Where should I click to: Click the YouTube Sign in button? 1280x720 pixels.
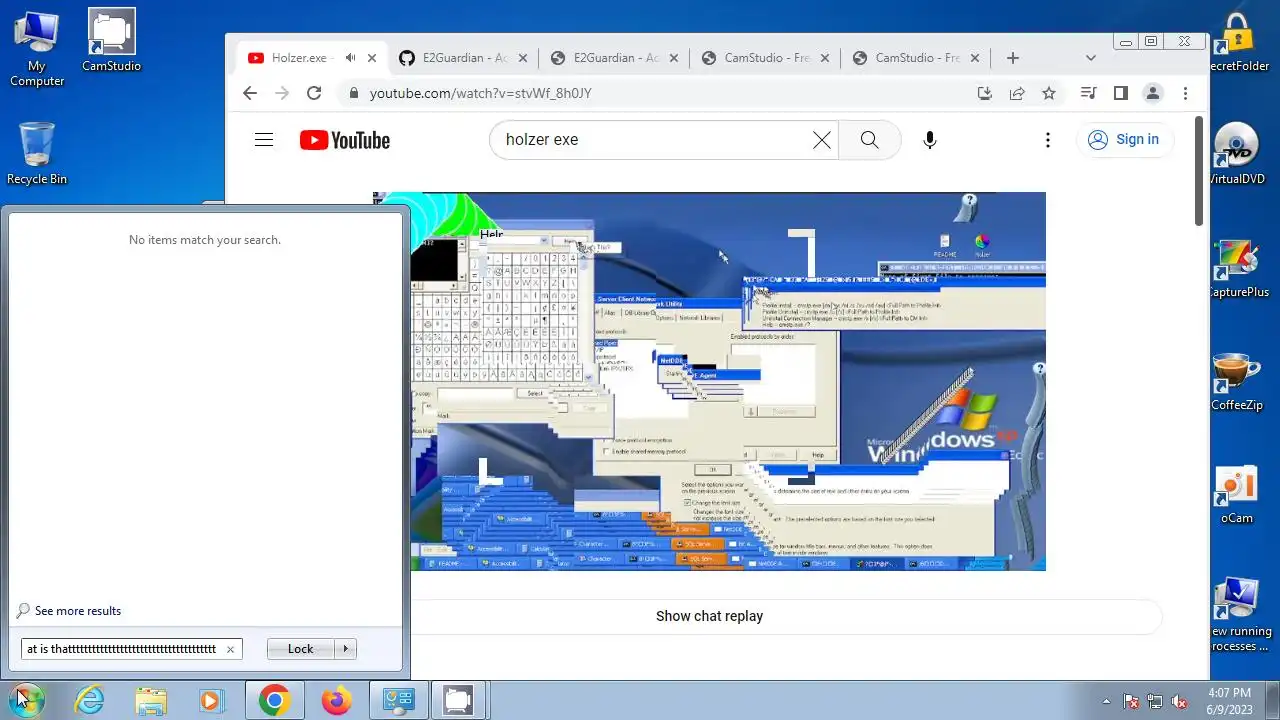pyautogui.click(x=1124, y=140)
